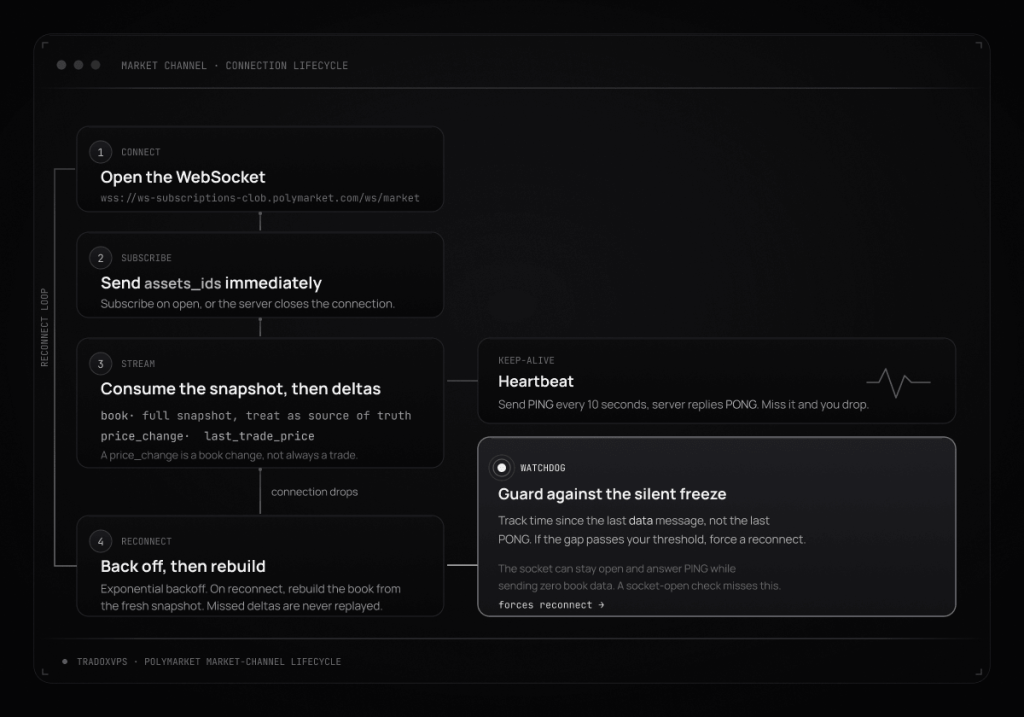Click the step 3 number badge
This screenshot has width=1024, height=717.
pos(101,364)
